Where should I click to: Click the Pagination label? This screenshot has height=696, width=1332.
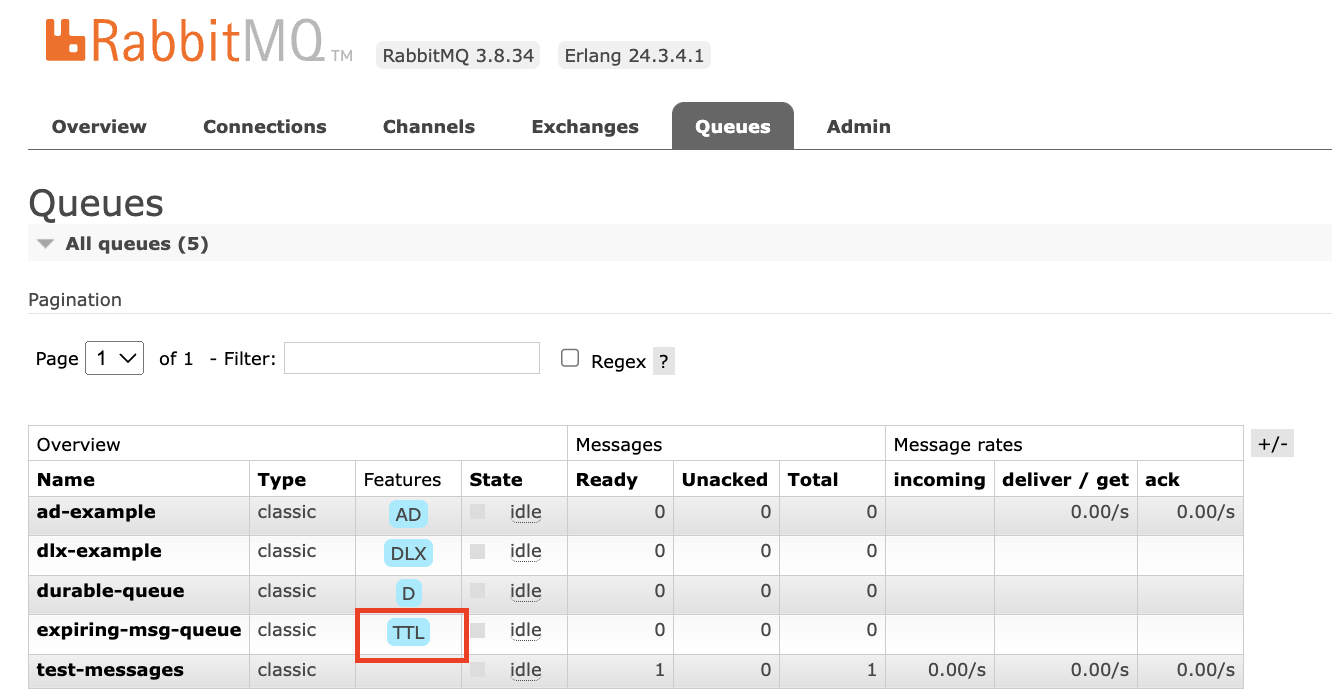pos(75,300)
